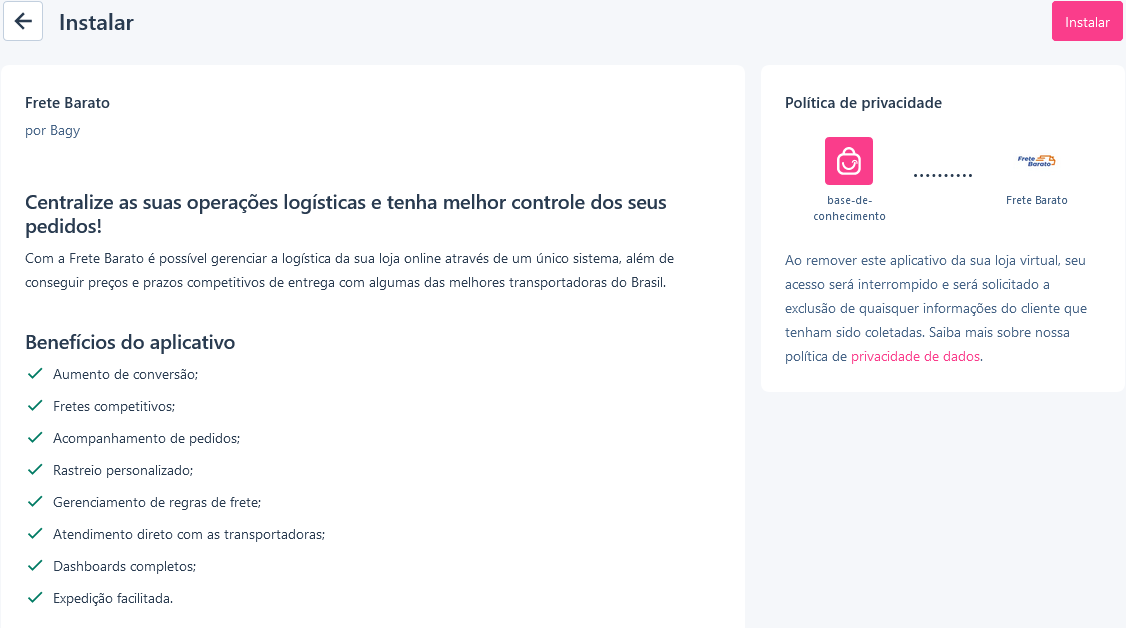The image size is (1126, 628).
Task: Click the Política de privacidade heading
Action: [x=863, y=103]
